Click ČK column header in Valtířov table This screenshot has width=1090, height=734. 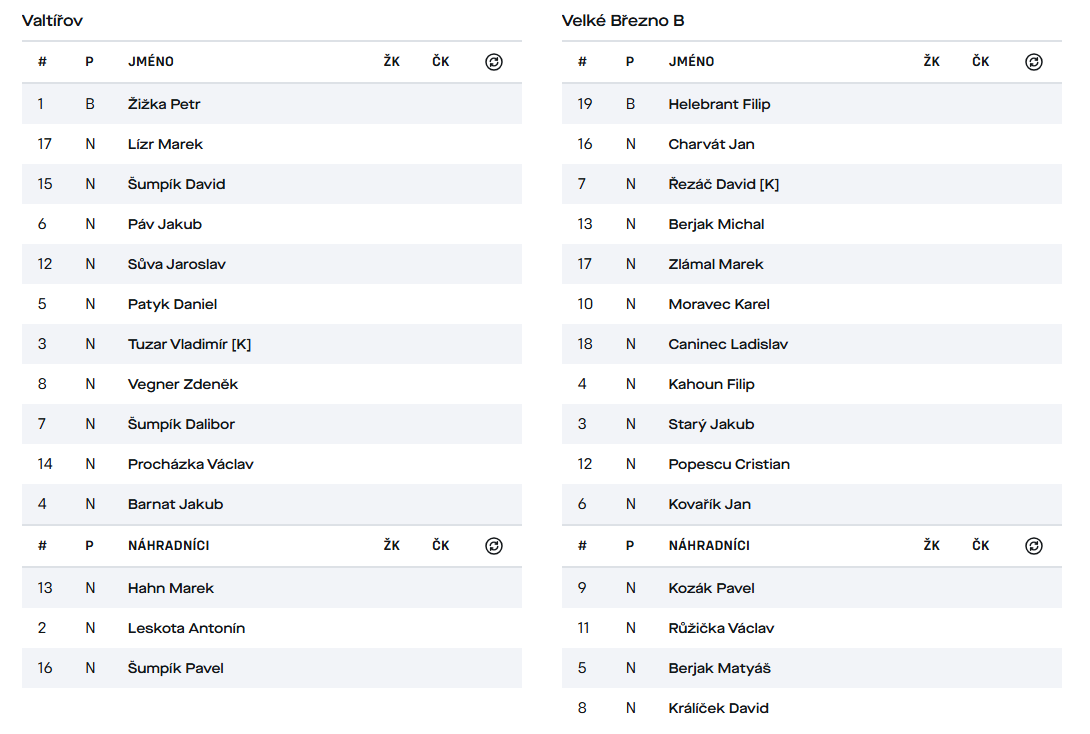[x=441, y=62]
